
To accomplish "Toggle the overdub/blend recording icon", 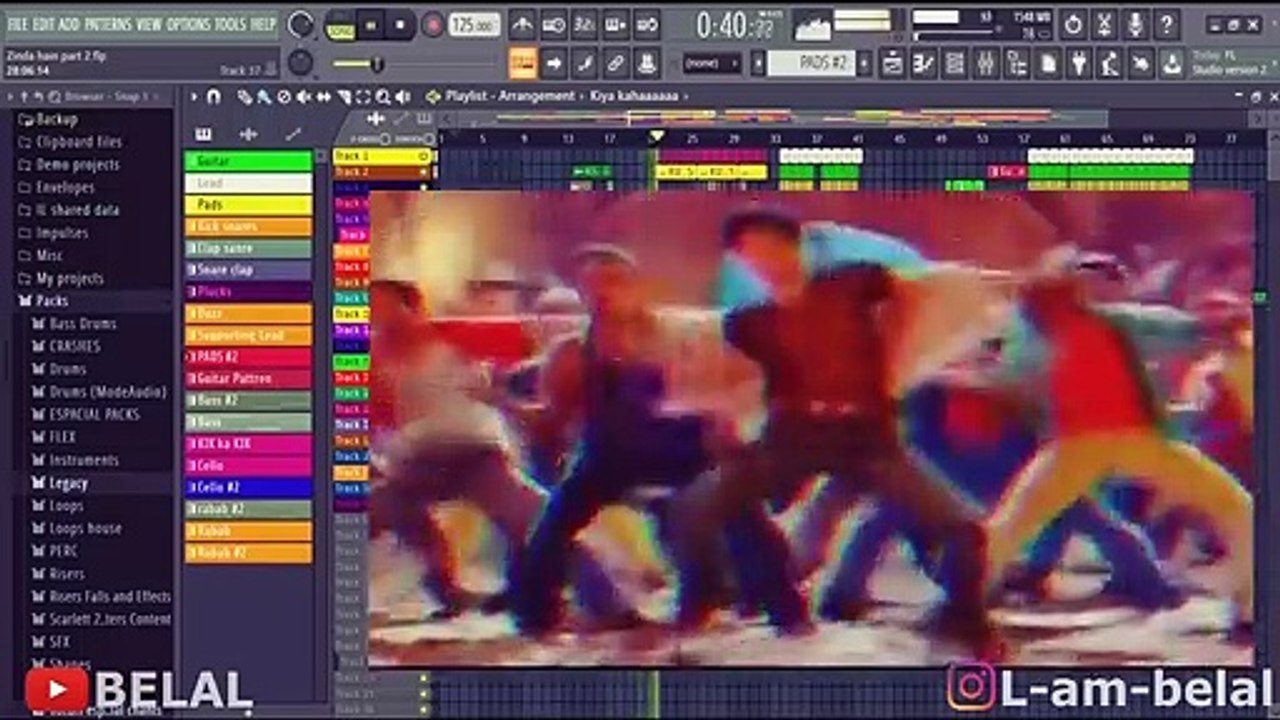I will [x=616, y=24].
